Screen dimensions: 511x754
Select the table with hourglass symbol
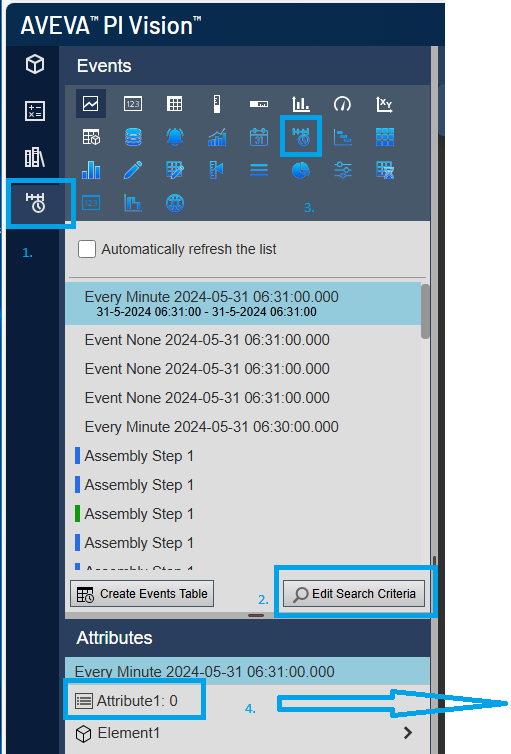point(385,170)
